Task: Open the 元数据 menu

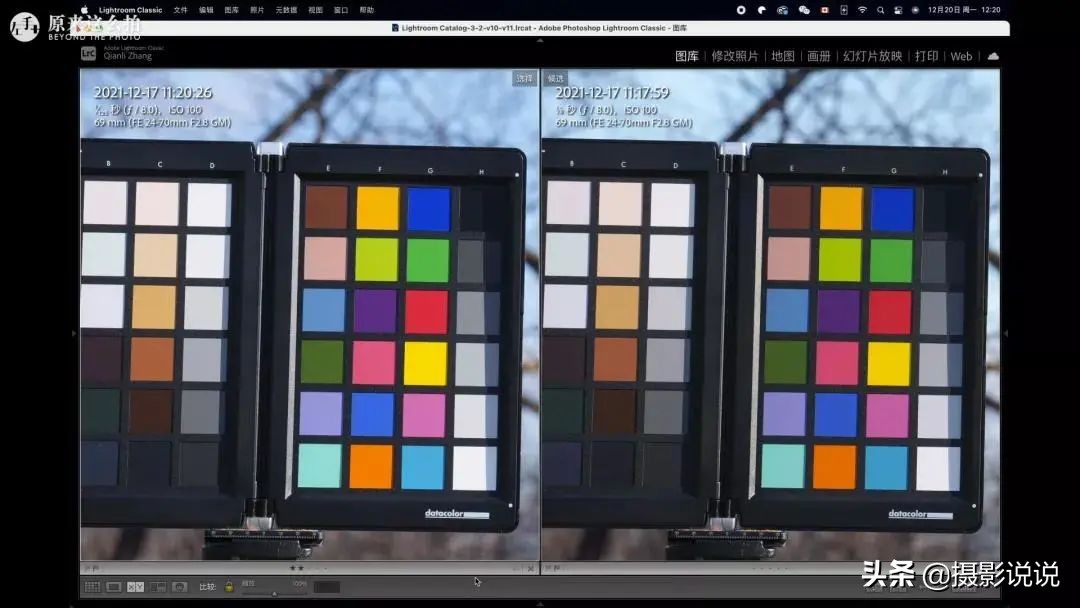Action: [x=286, y=10]
